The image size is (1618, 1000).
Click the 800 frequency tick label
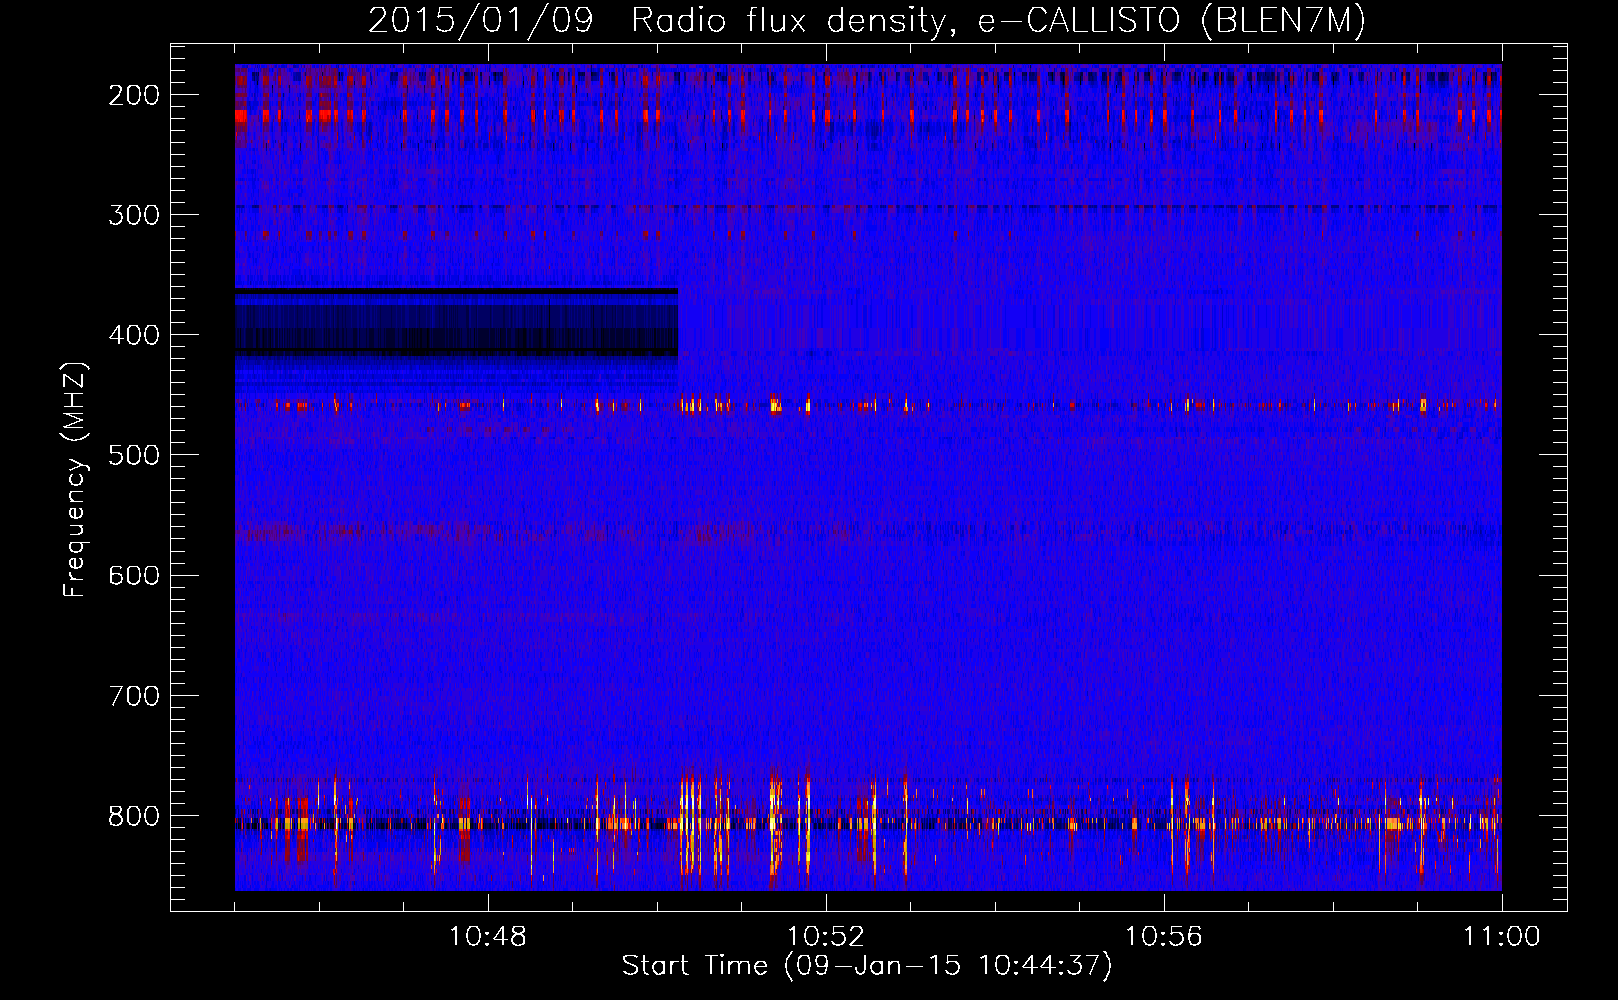[134, 815]
